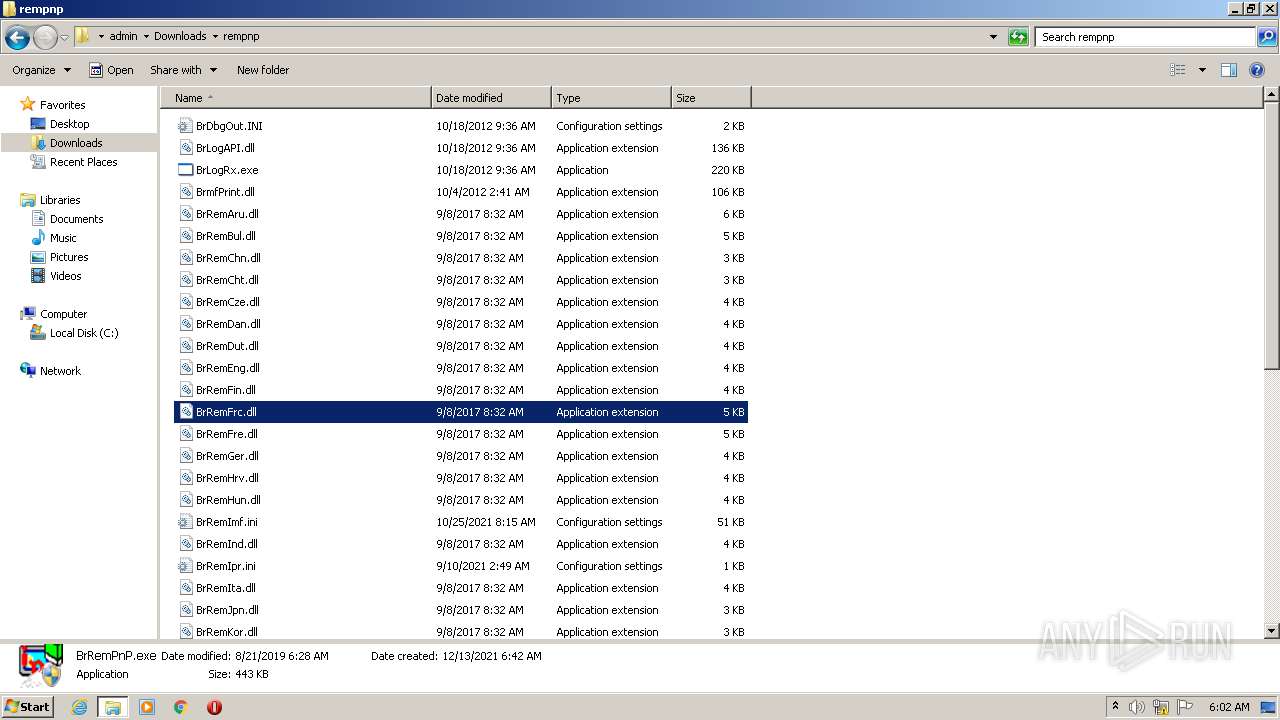The image size is (1280, 720).
Task: Click the Forward navigation arrow
Action: 45,38
